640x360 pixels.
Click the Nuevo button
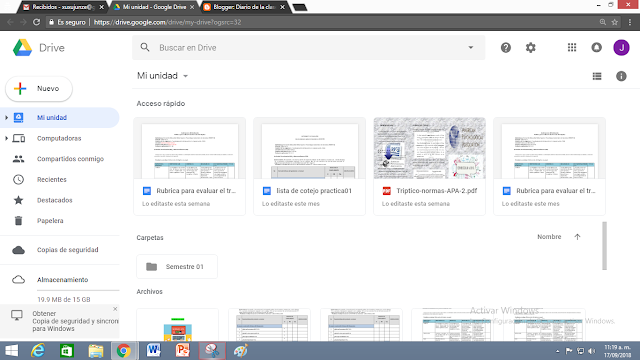[39, 89]
